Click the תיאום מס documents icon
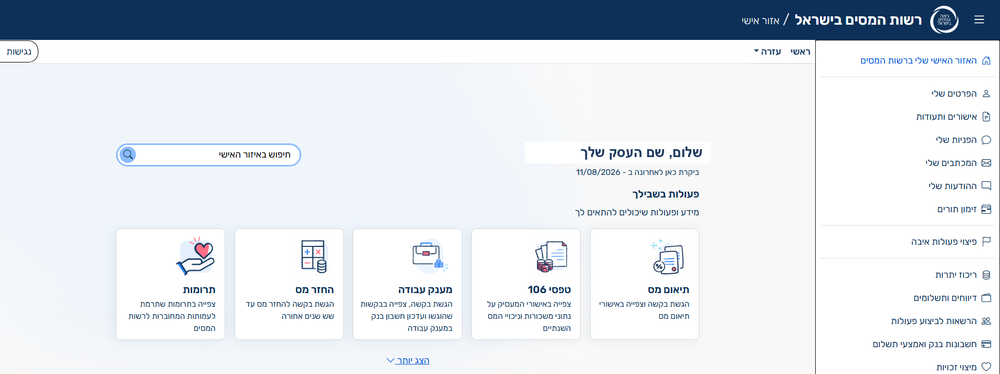1000x374 pixels. pyautogui.click(x=667, y=257)
